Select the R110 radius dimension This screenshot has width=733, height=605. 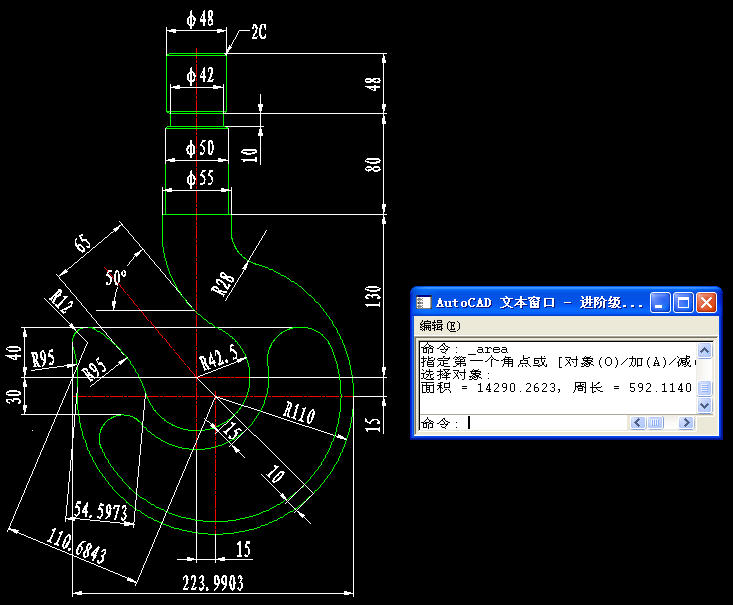point(299,413)
